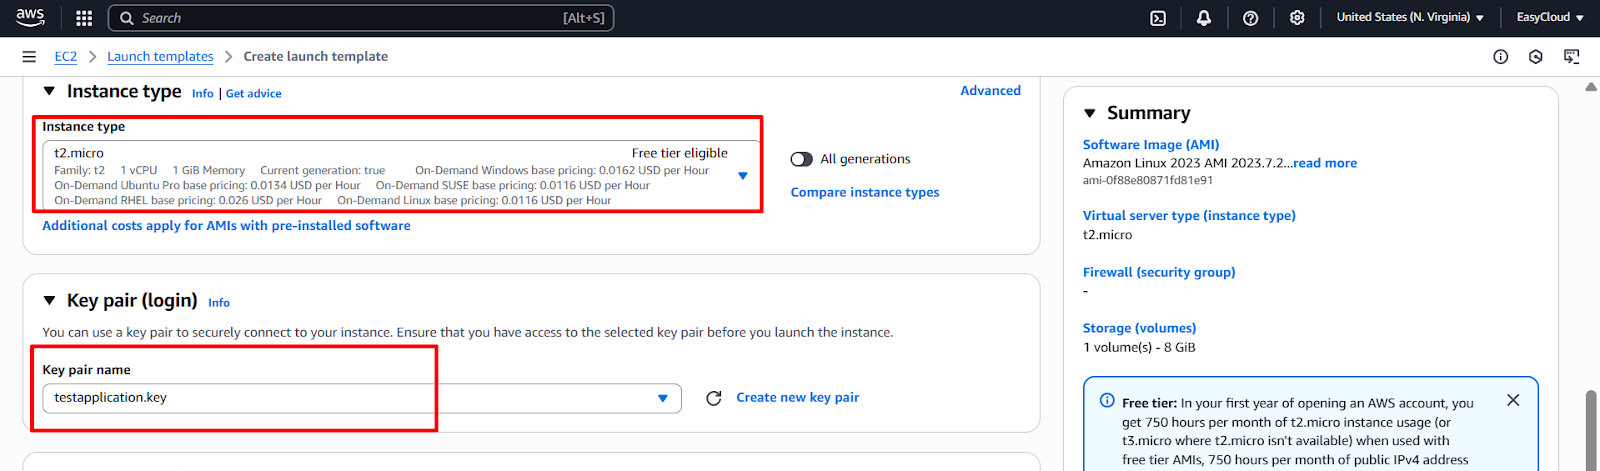Open Info link next to Instance type
Screen dimensions: 1600x471
(202, 93)
